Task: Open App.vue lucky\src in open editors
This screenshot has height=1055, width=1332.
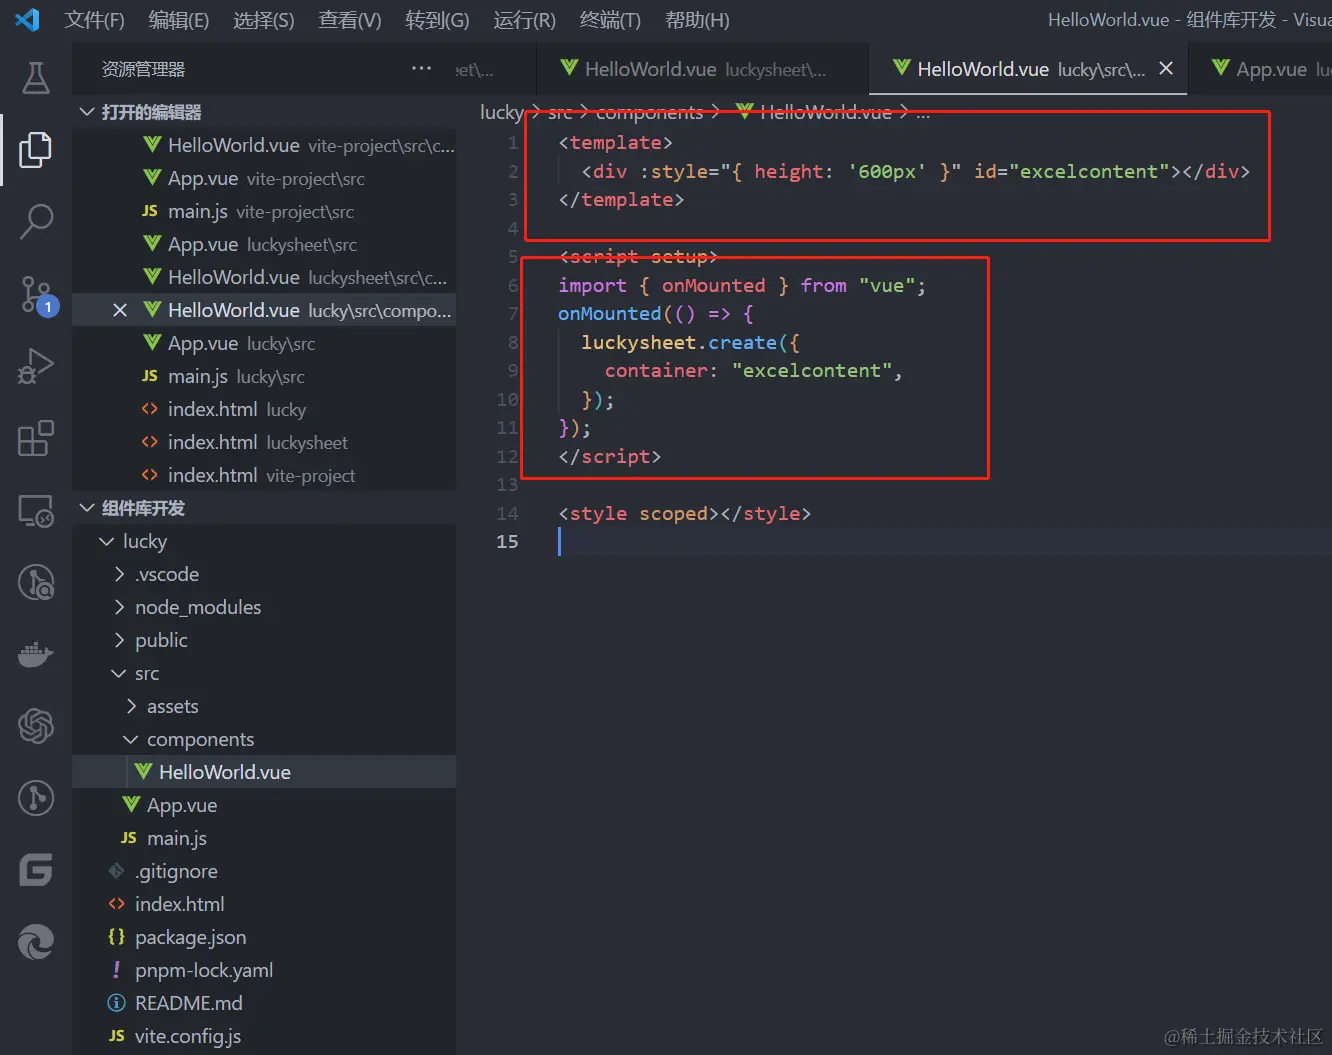Action: tap(265, 343)
